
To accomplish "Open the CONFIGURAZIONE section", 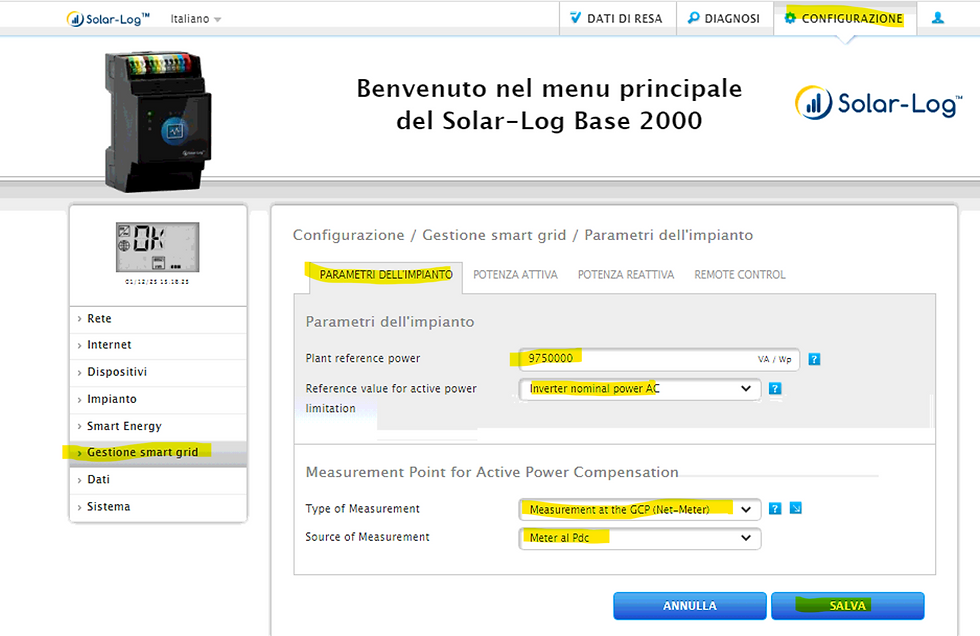I will pos(844,19).
